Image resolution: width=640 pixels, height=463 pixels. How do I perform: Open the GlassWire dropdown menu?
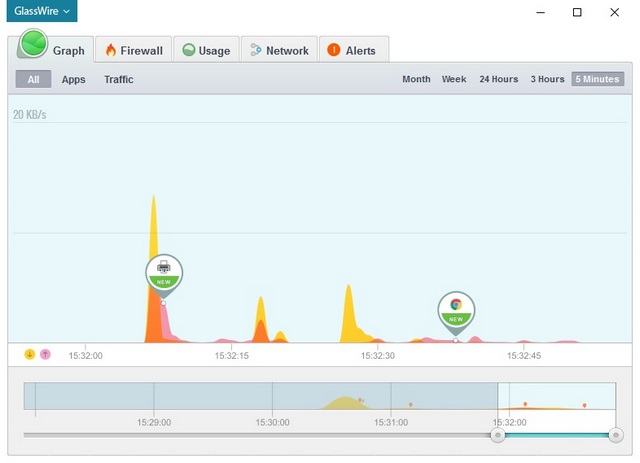(42, 11)
